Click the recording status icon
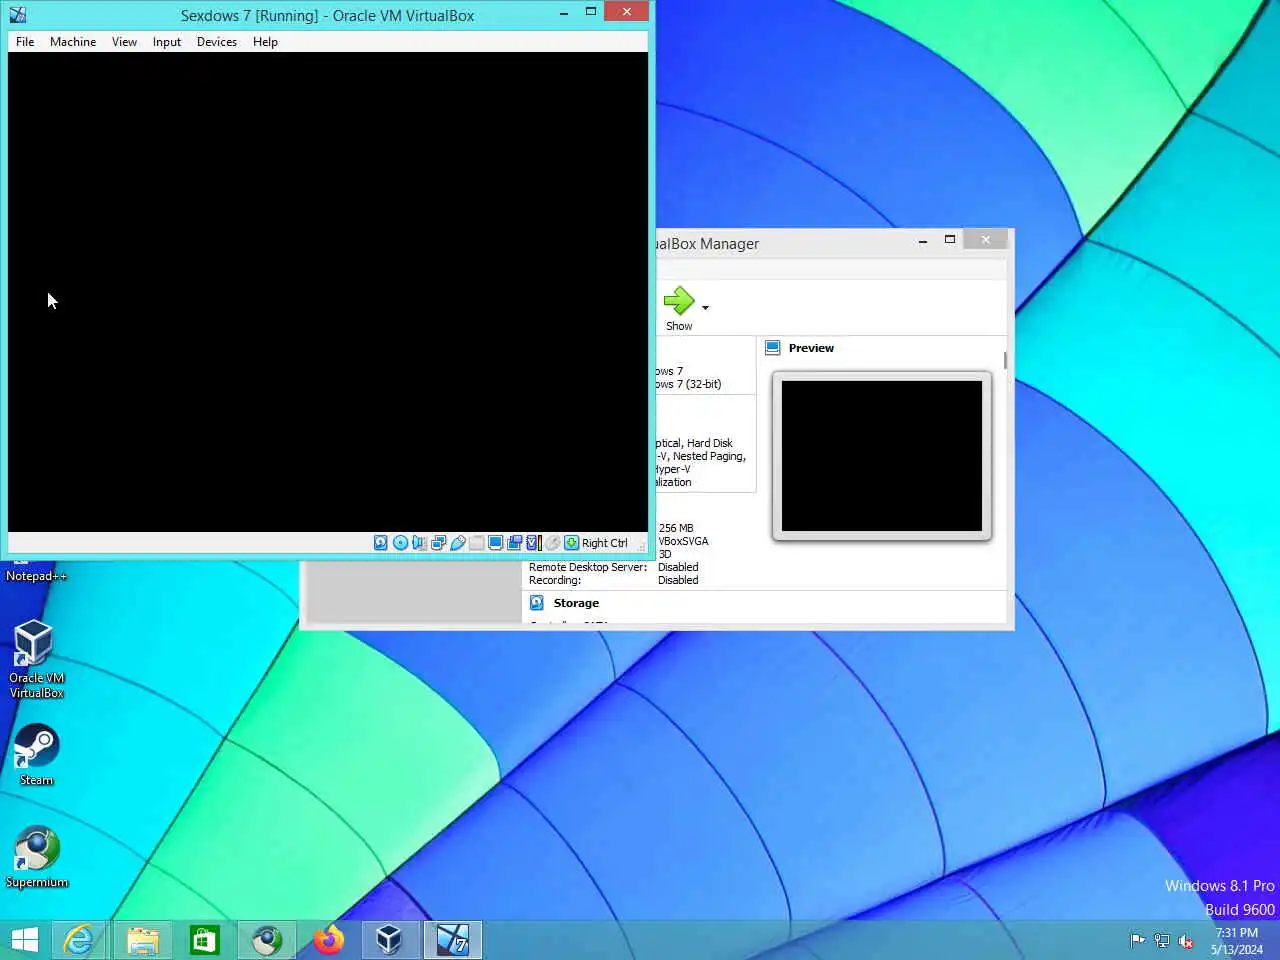 coord(514,543)
